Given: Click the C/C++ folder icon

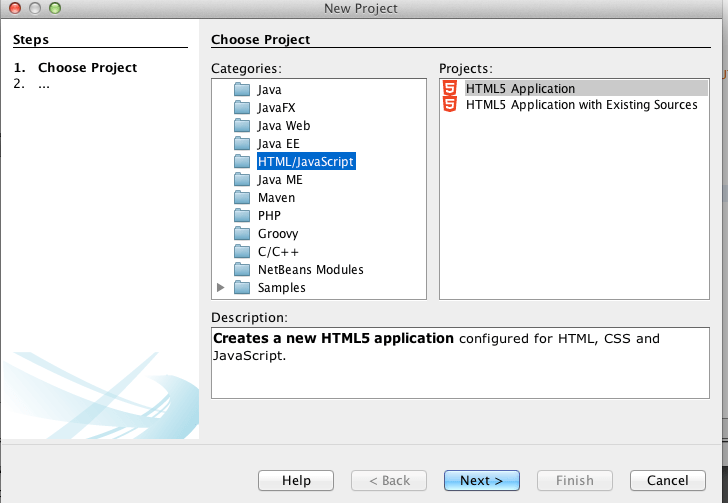Looking at the screenshot, I should point(242,252).
